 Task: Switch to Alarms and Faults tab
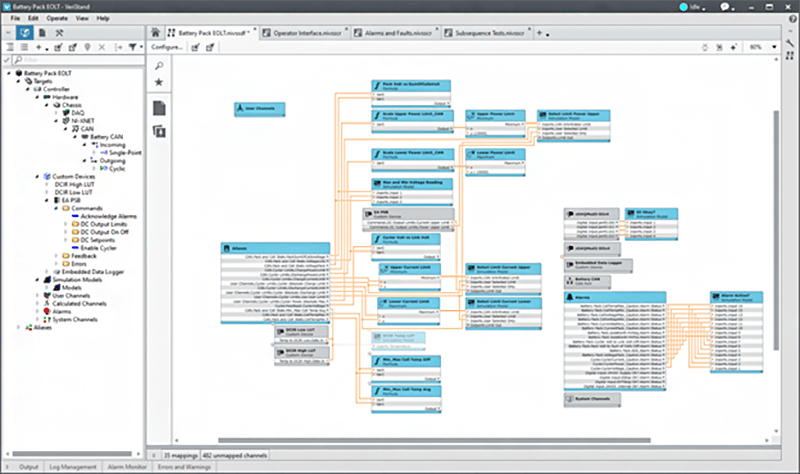(394, 33)
